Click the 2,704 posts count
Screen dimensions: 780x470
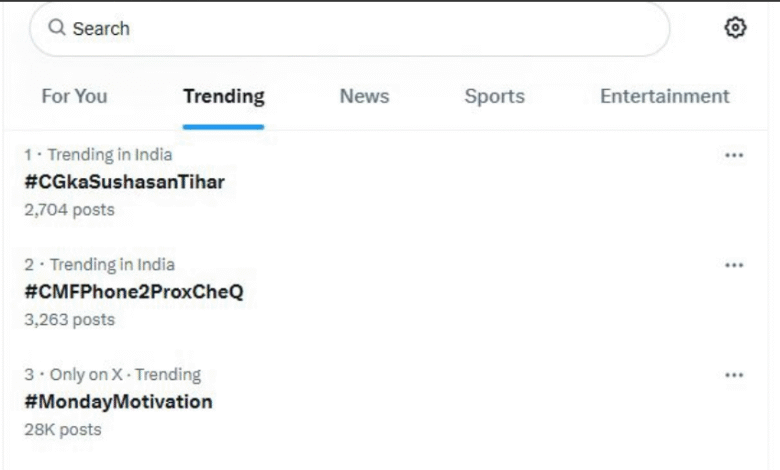(x=69, y=210)
